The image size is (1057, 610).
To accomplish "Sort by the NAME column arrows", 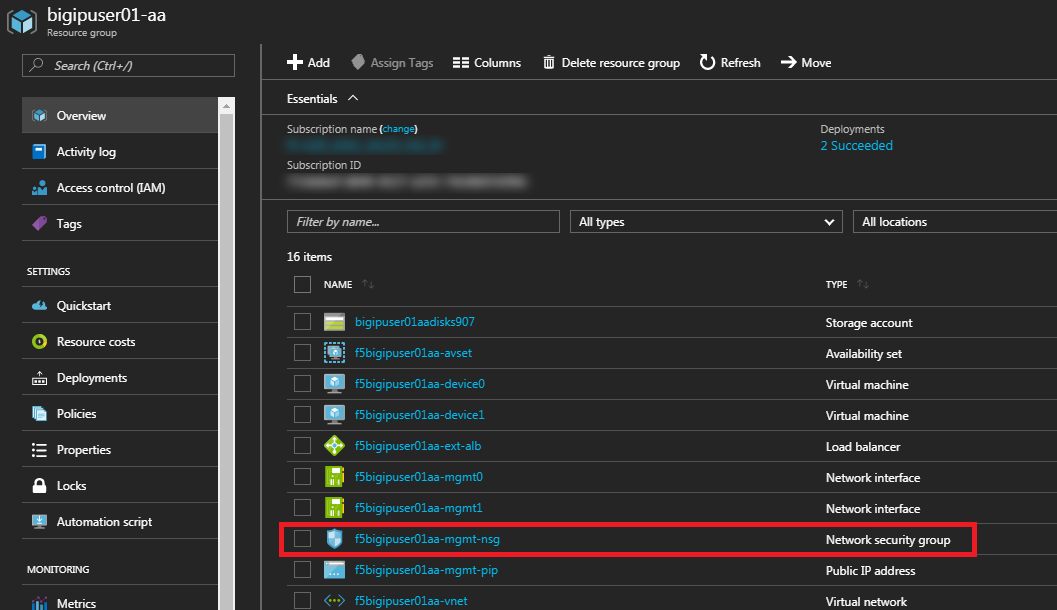I will coord(367,284).
